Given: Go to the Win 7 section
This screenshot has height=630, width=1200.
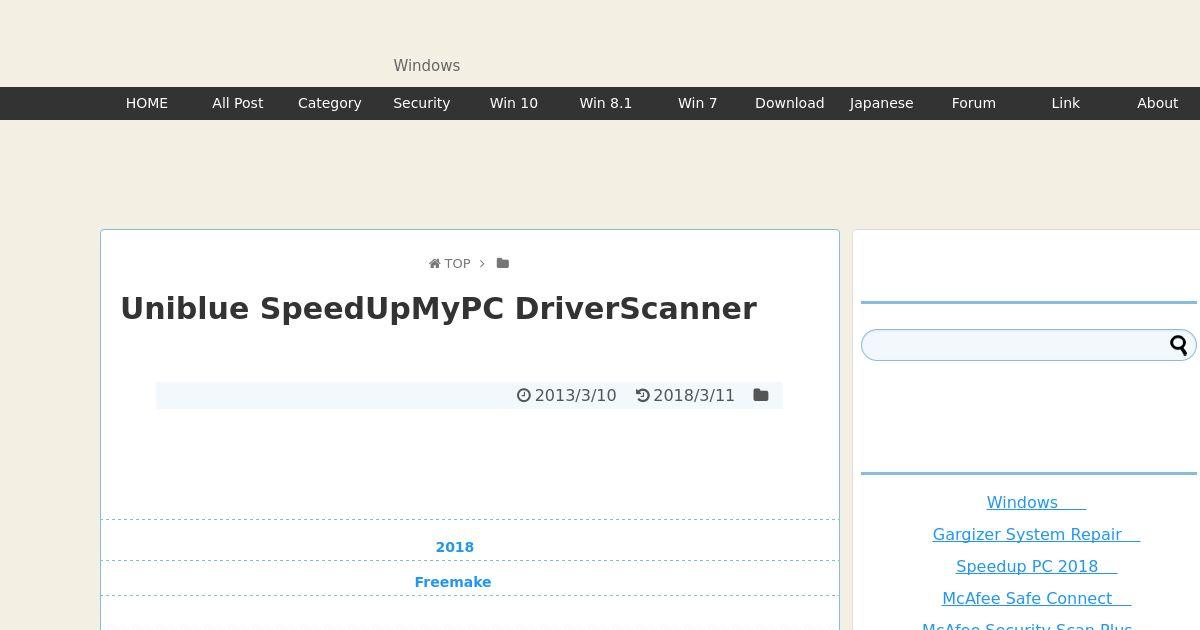Looking at the screenshot, I should click(698, 103).
